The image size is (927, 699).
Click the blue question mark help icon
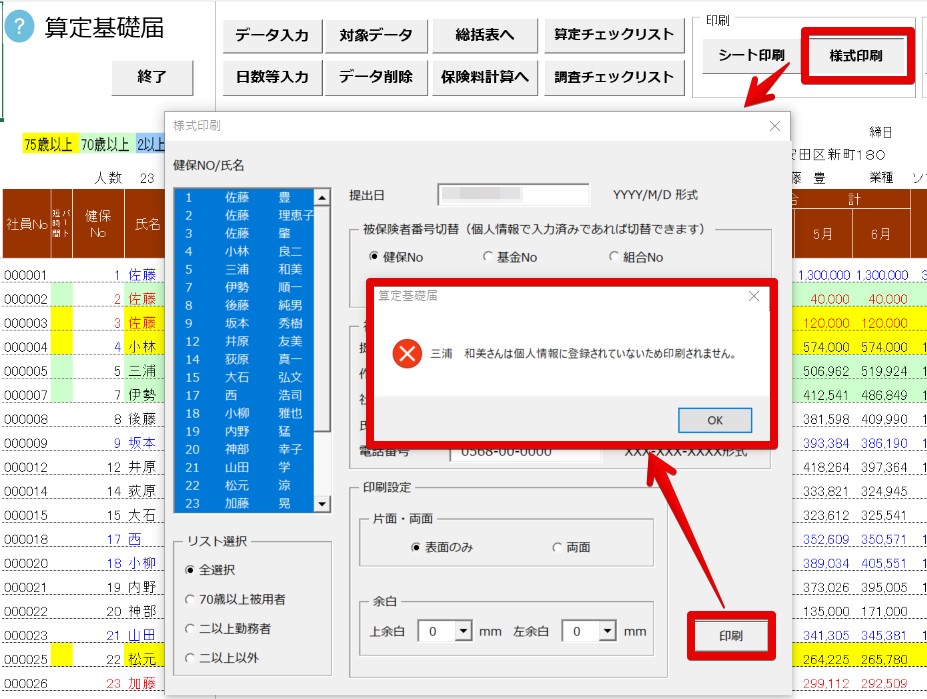click(20, 27)
